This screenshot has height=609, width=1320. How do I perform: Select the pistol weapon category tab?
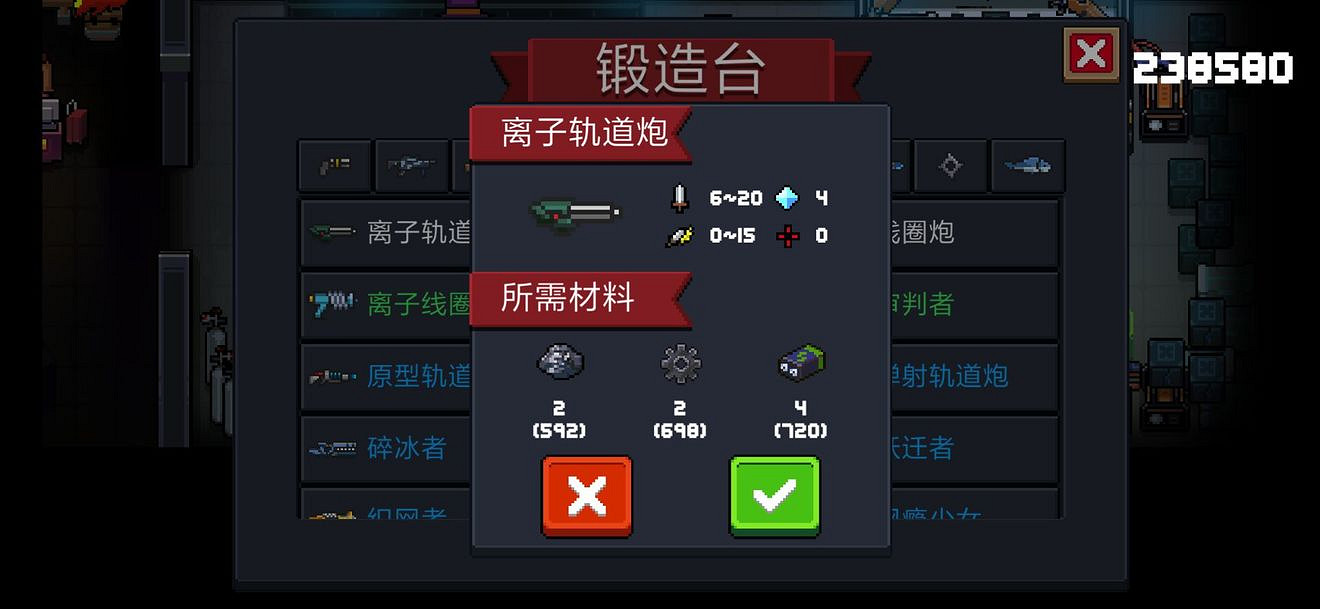334,165
